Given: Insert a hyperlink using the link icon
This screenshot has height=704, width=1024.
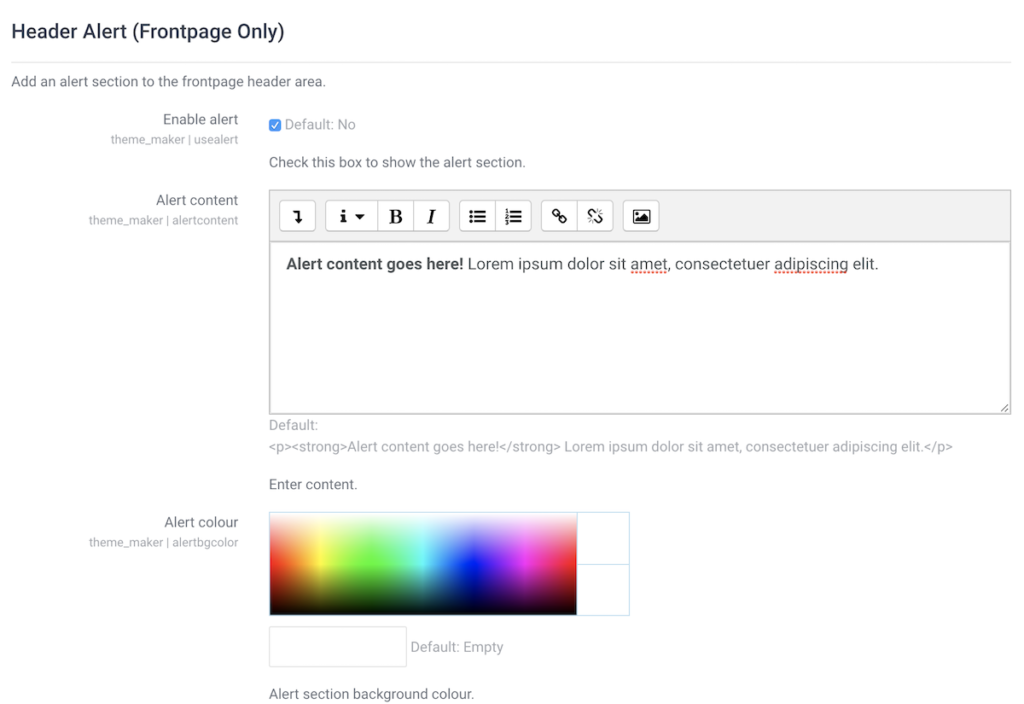Looking at the screenshot, I should pos(558,215).
